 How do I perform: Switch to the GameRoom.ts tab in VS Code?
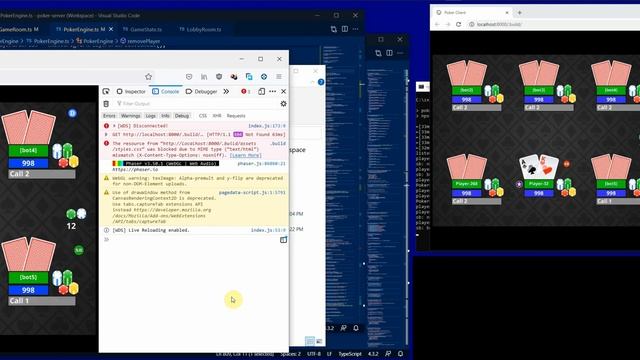19,29
